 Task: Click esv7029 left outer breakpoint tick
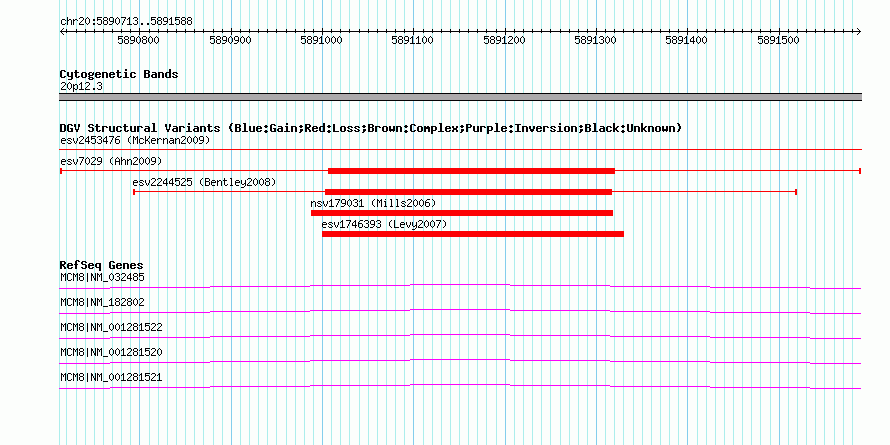[x=61, y=171]
